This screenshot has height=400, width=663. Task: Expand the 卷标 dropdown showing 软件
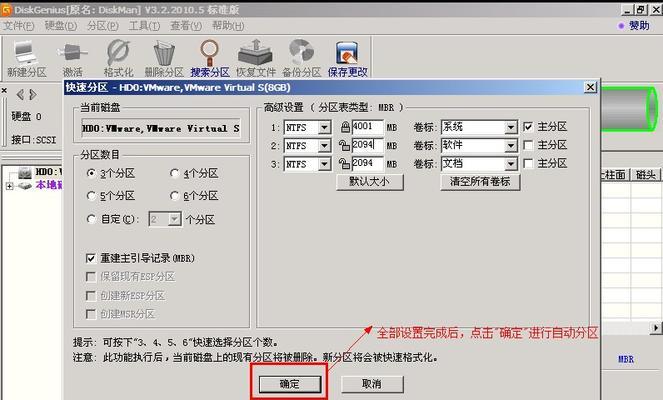pos(511,146)
